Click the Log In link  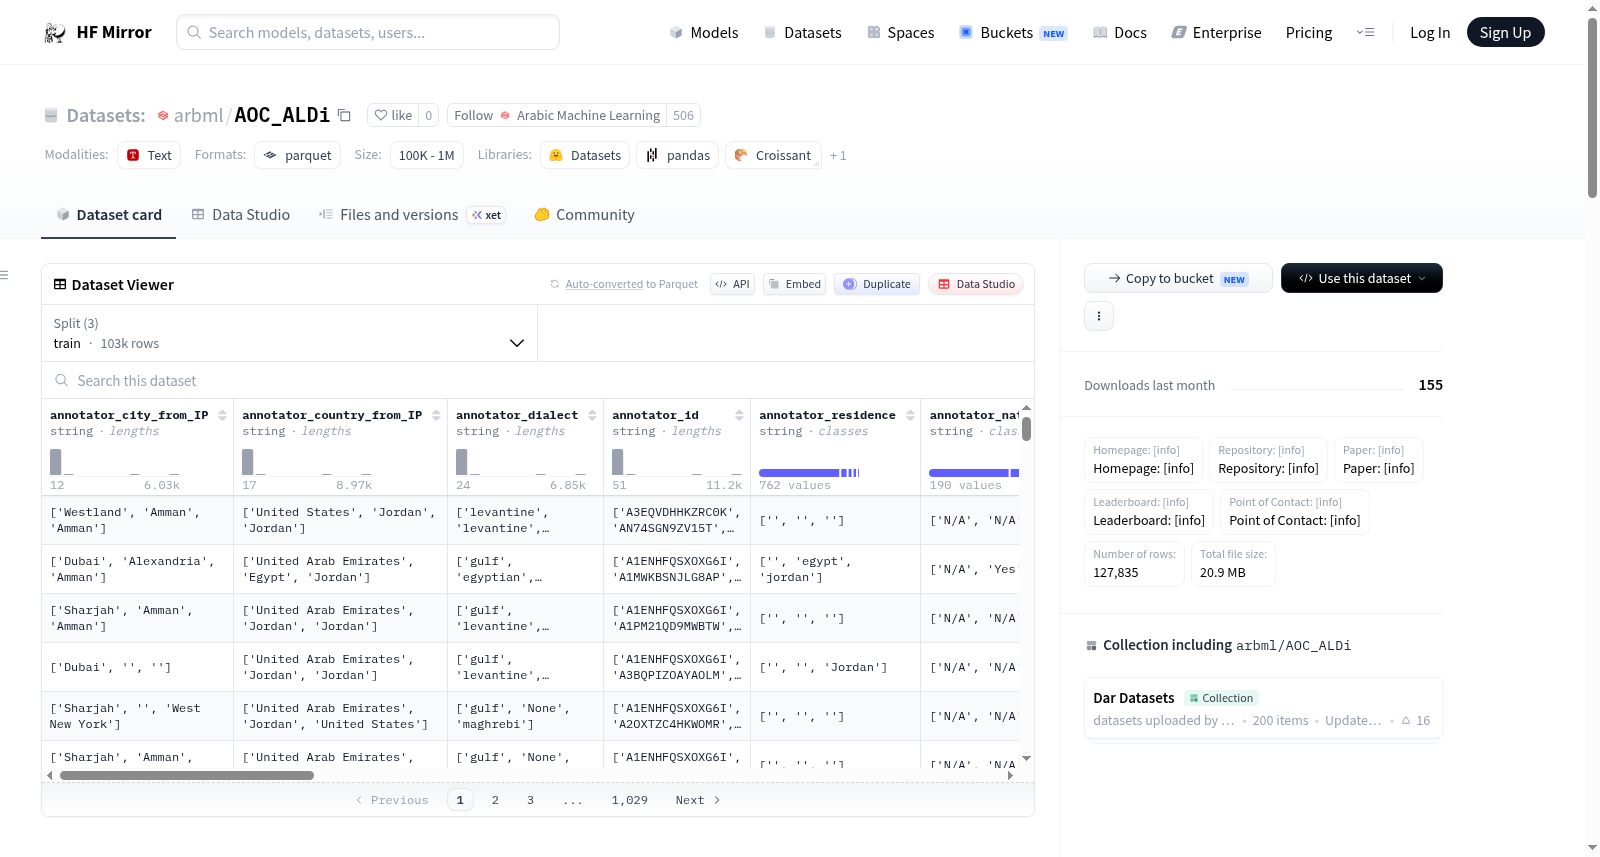point(1430,33)
